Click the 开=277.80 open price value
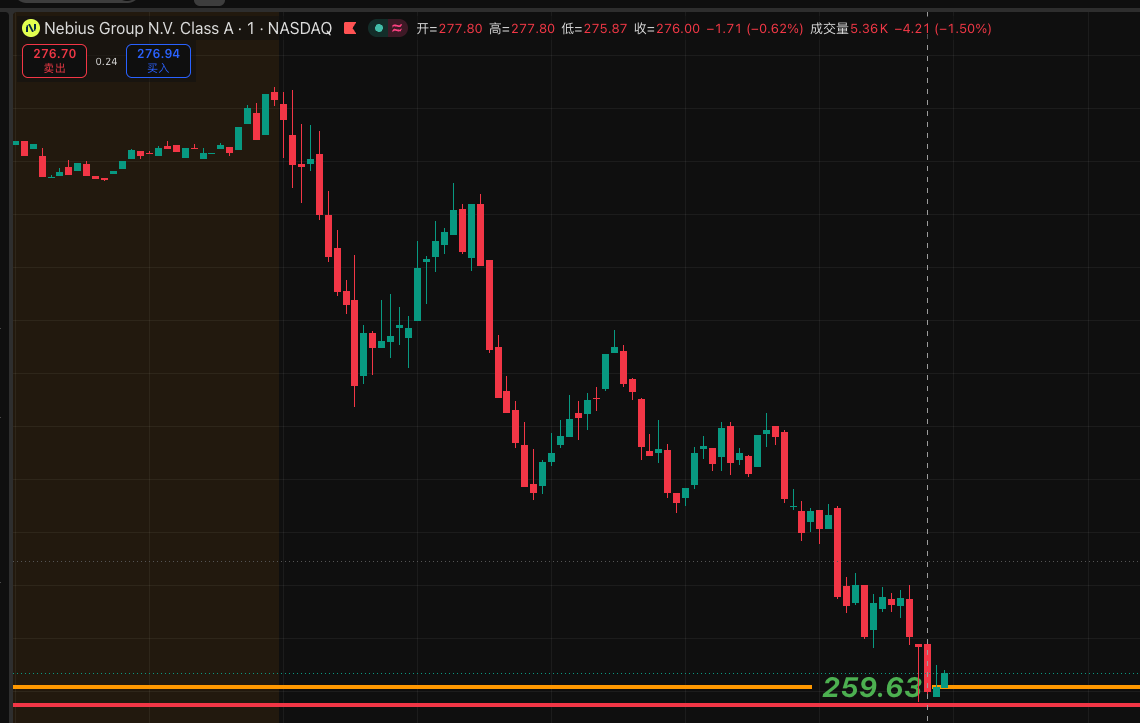The width and height of the screenshot is (1140, 723). [449, 28]
